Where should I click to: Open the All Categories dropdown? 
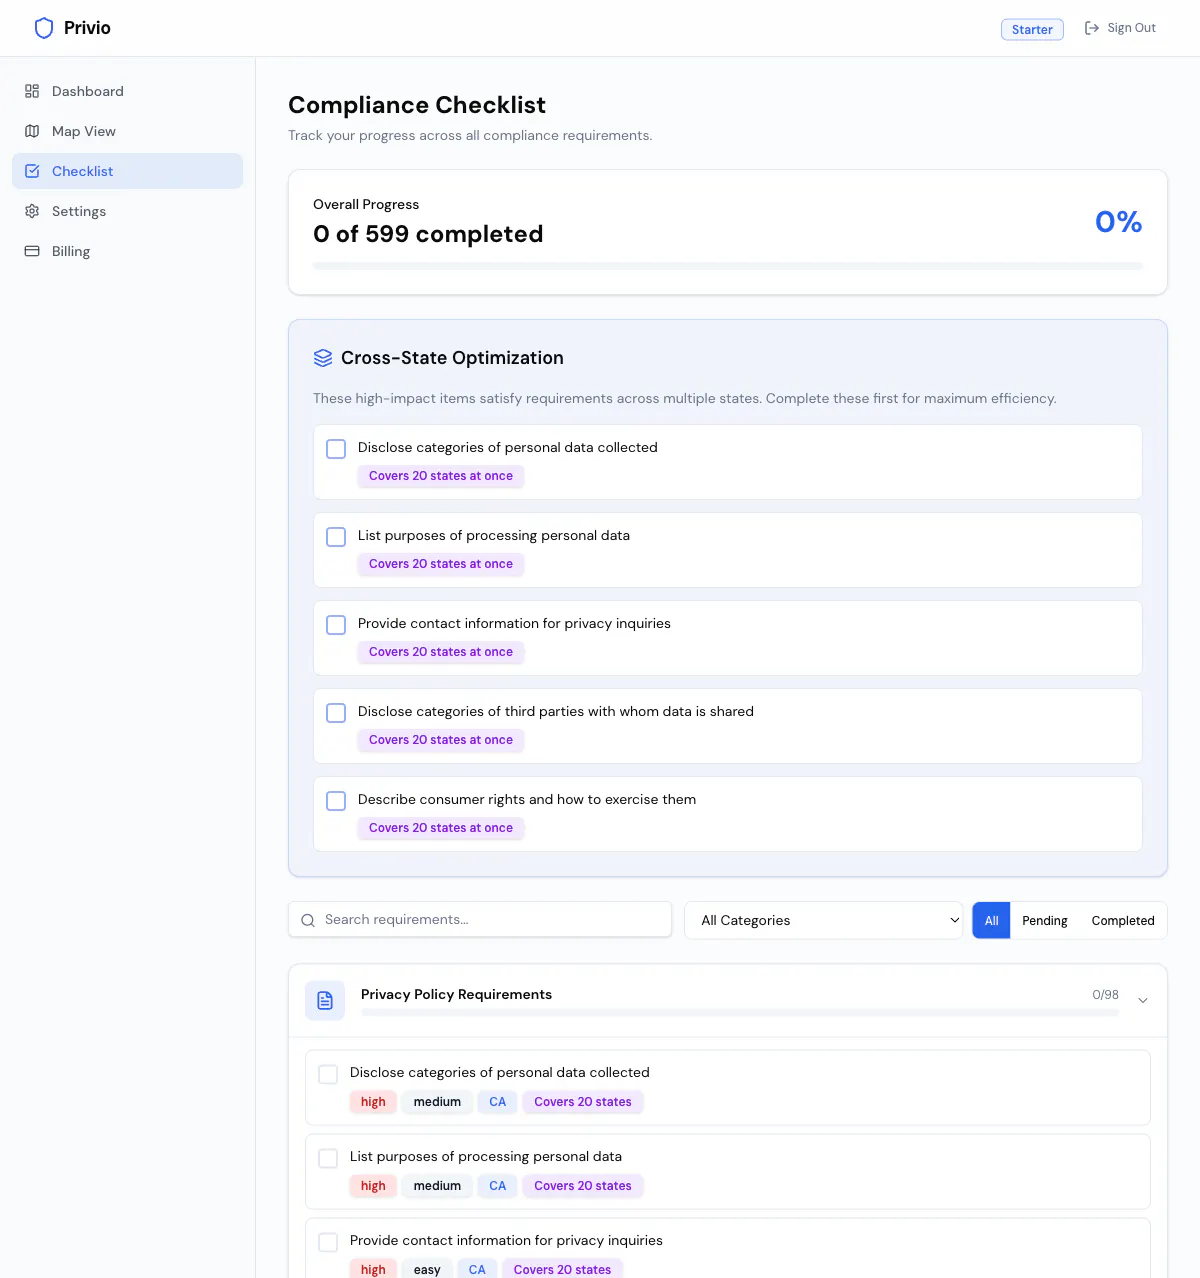point(824,920)
